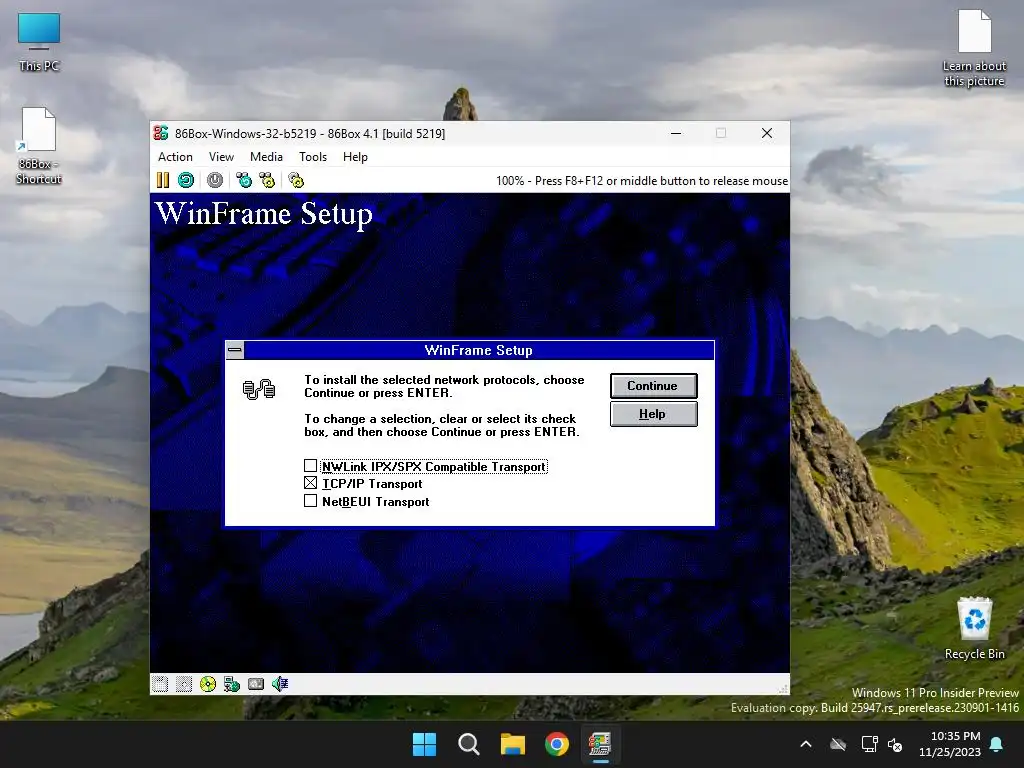The image size is (1024, 768).
Task: Open taskbar Search
Action: (468, 744)
